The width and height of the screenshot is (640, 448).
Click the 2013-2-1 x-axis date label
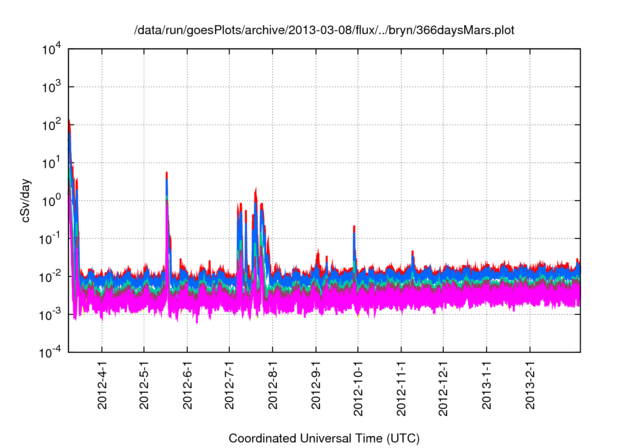coord(530,386)
